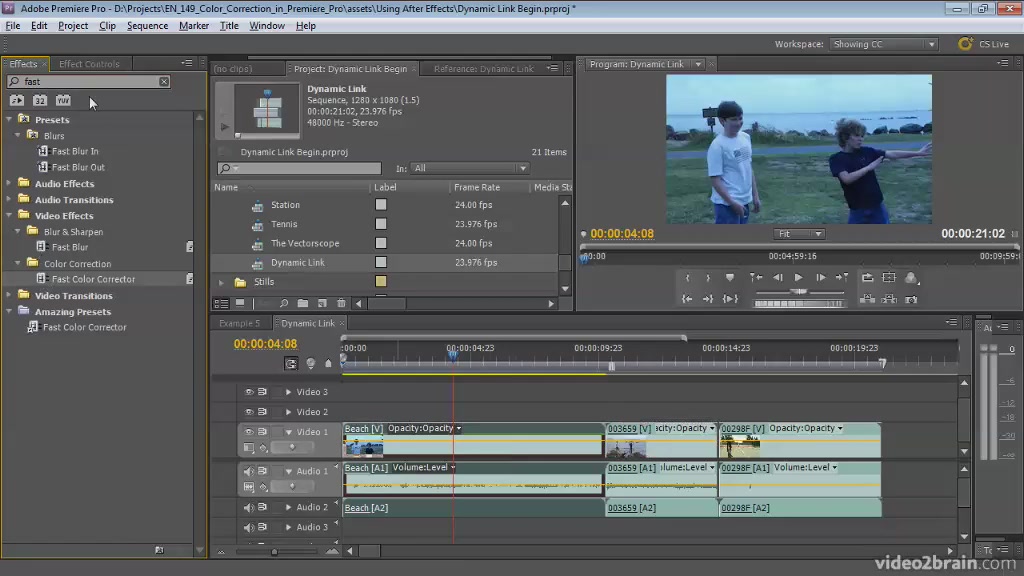Click Export Frame camera icon

912,299
